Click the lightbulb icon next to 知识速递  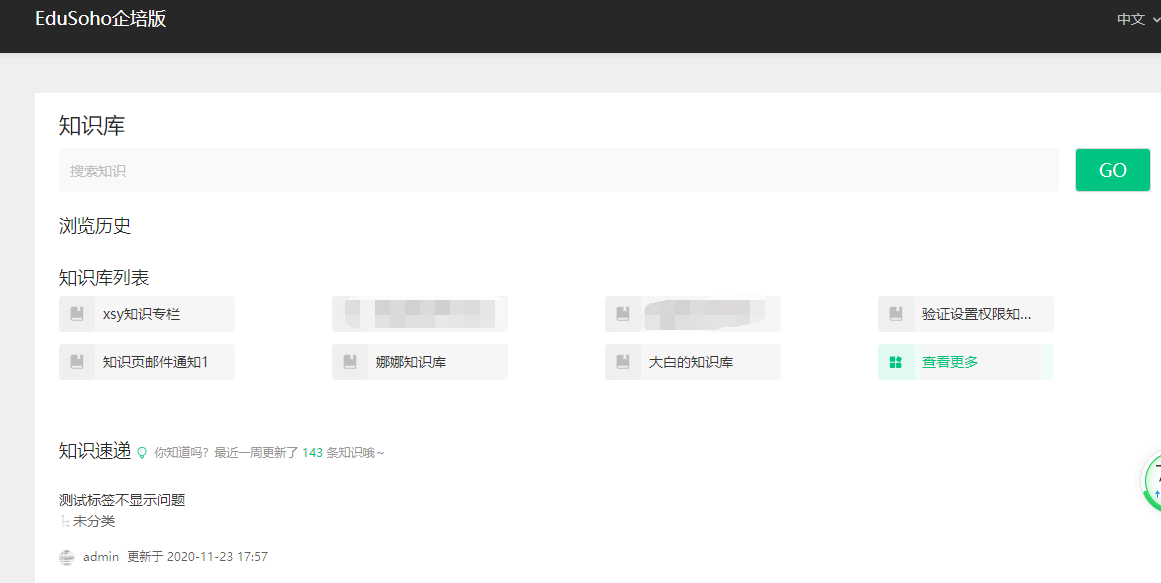[x=142, y=453]
